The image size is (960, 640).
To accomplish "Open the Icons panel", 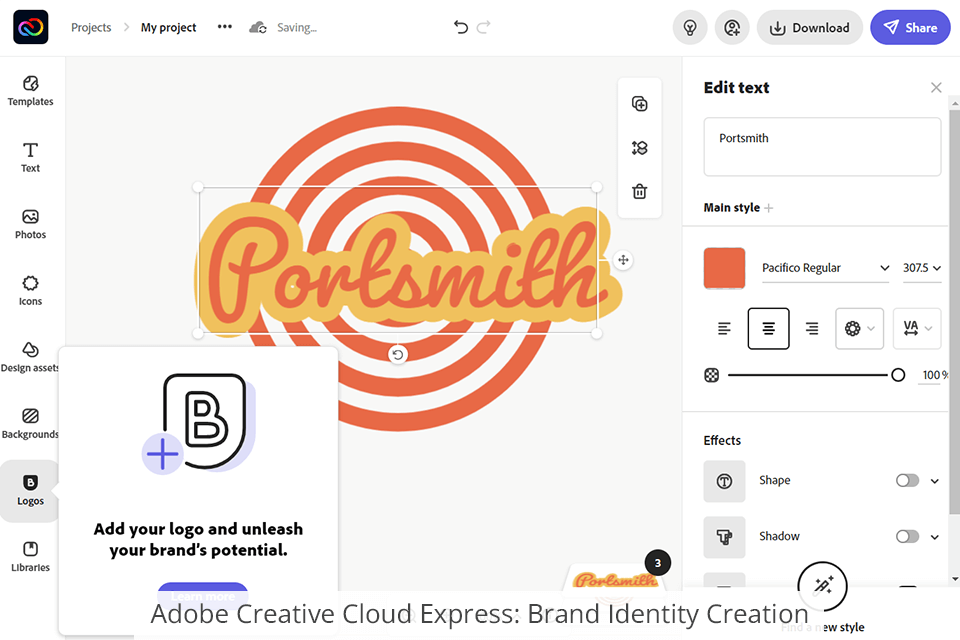I will coord(31,291).
